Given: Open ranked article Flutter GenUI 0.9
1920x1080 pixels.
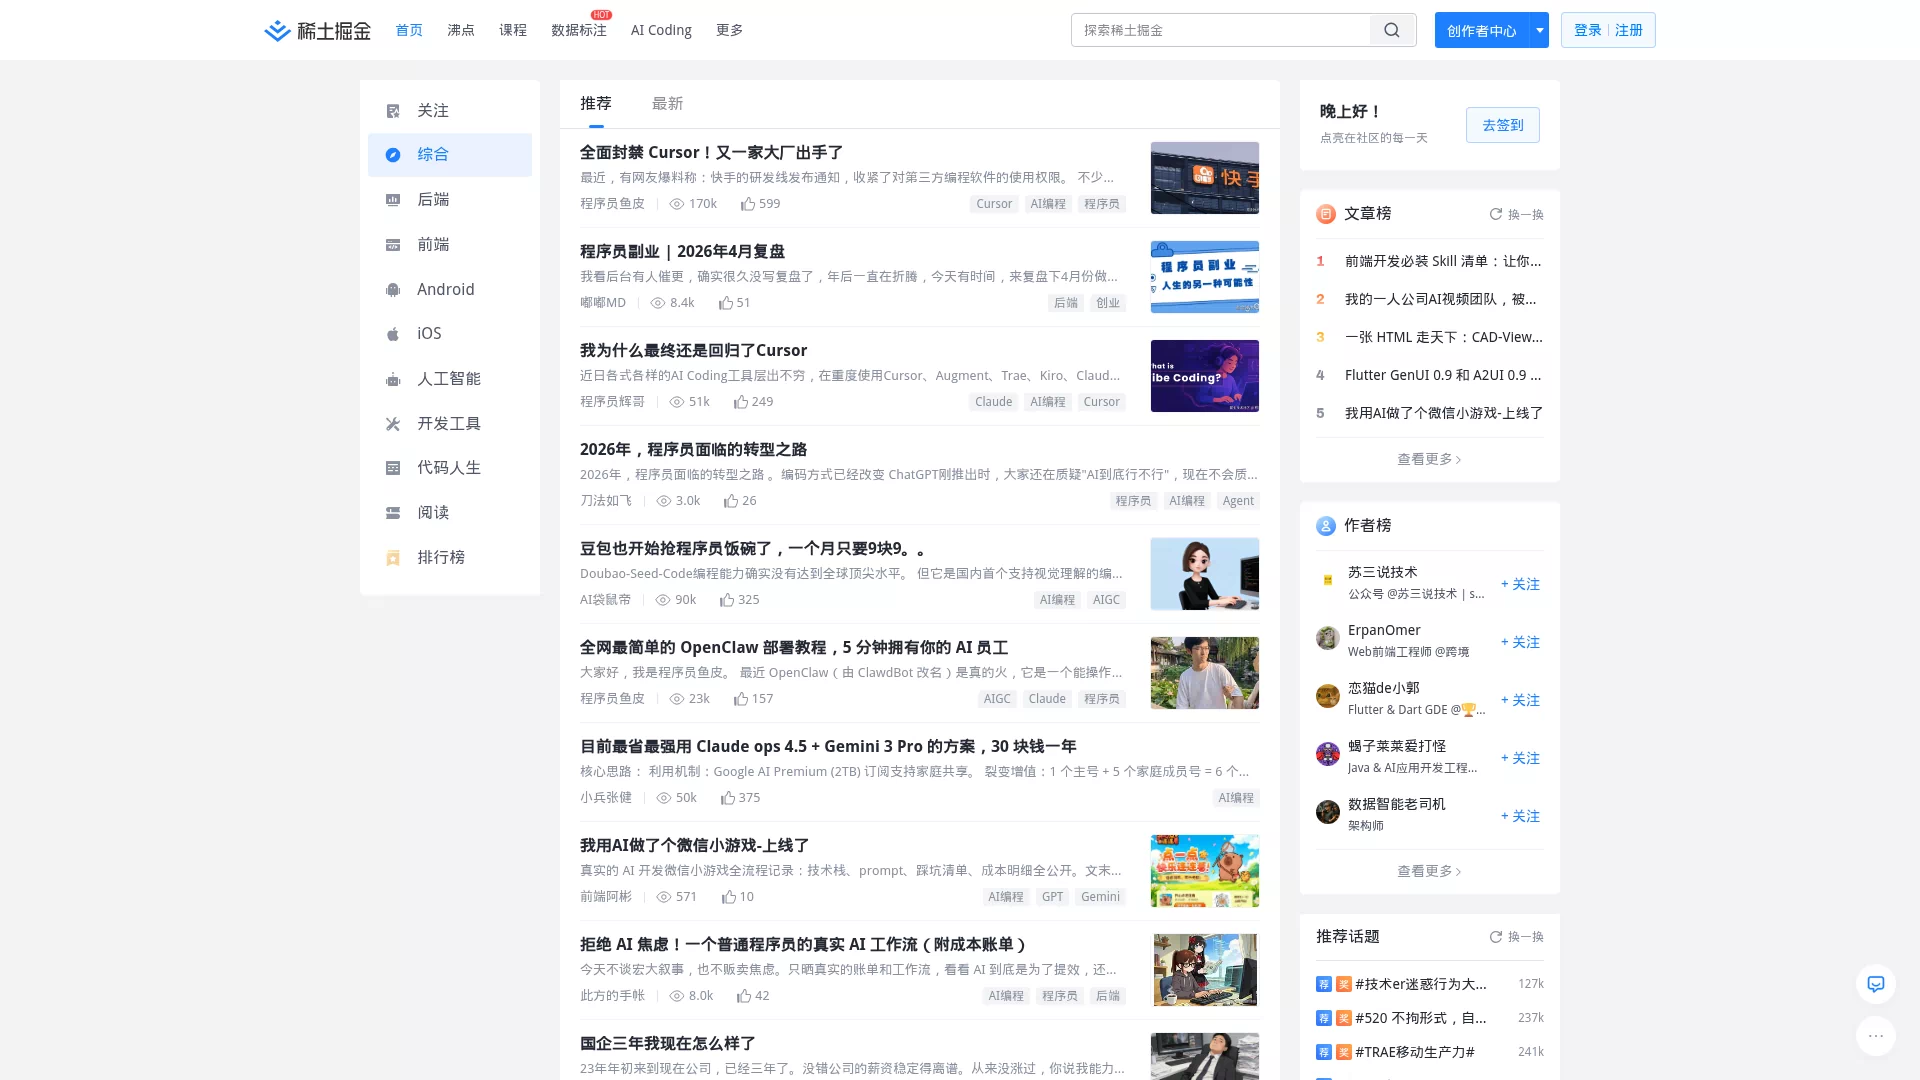Looking at the screenshot, I should click(x=1443, y=375).
